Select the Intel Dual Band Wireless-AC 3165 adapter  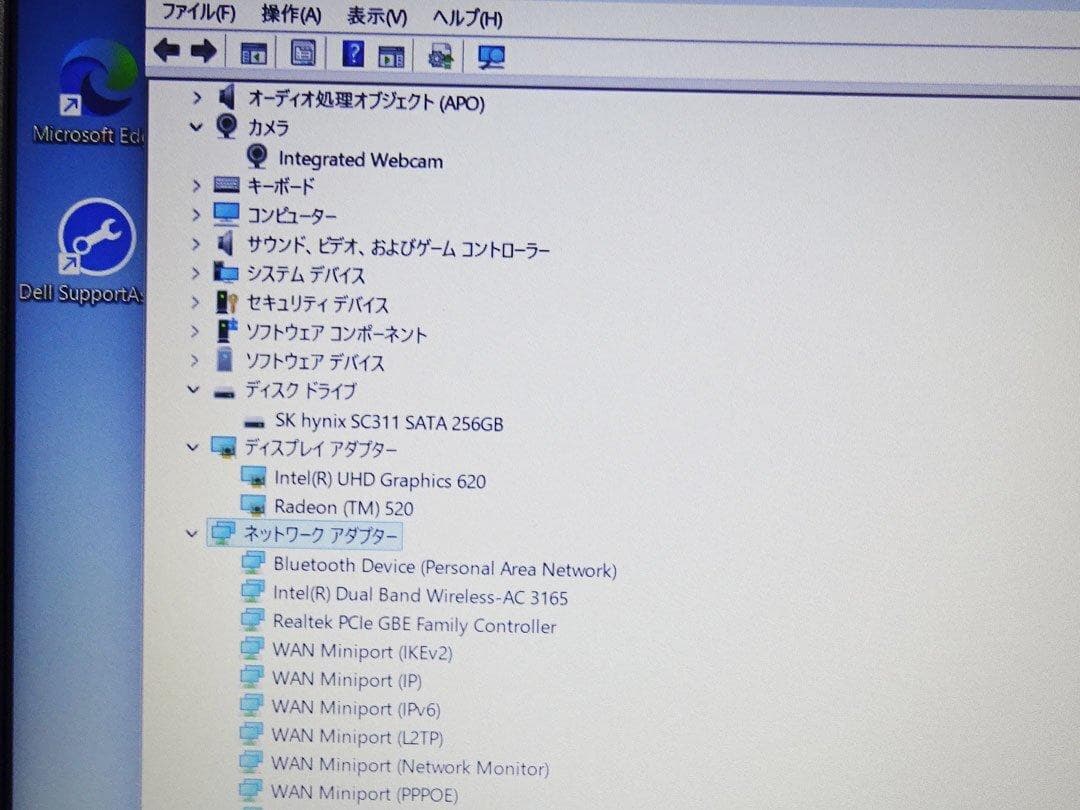(421, 596)
